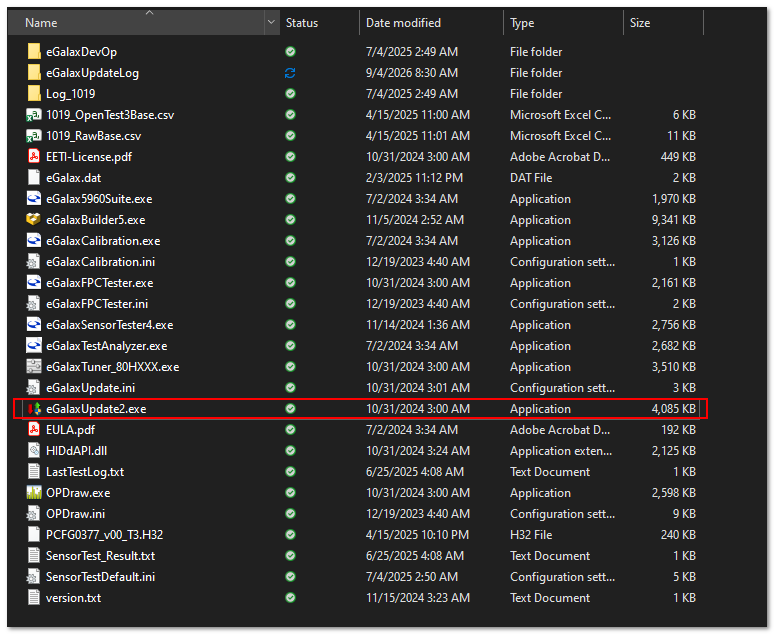Click the EULA.pdf Acrobat icon
Screen dimensions: 774x634
(x=34, y=430)
